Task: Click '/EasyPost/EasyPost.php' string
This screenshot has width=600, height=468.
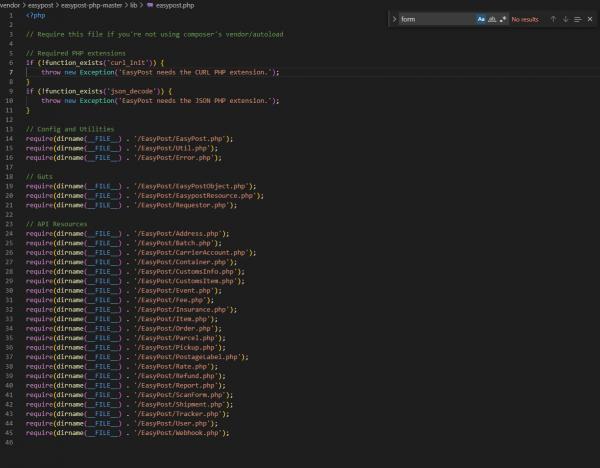Action: tap(180, 139)
